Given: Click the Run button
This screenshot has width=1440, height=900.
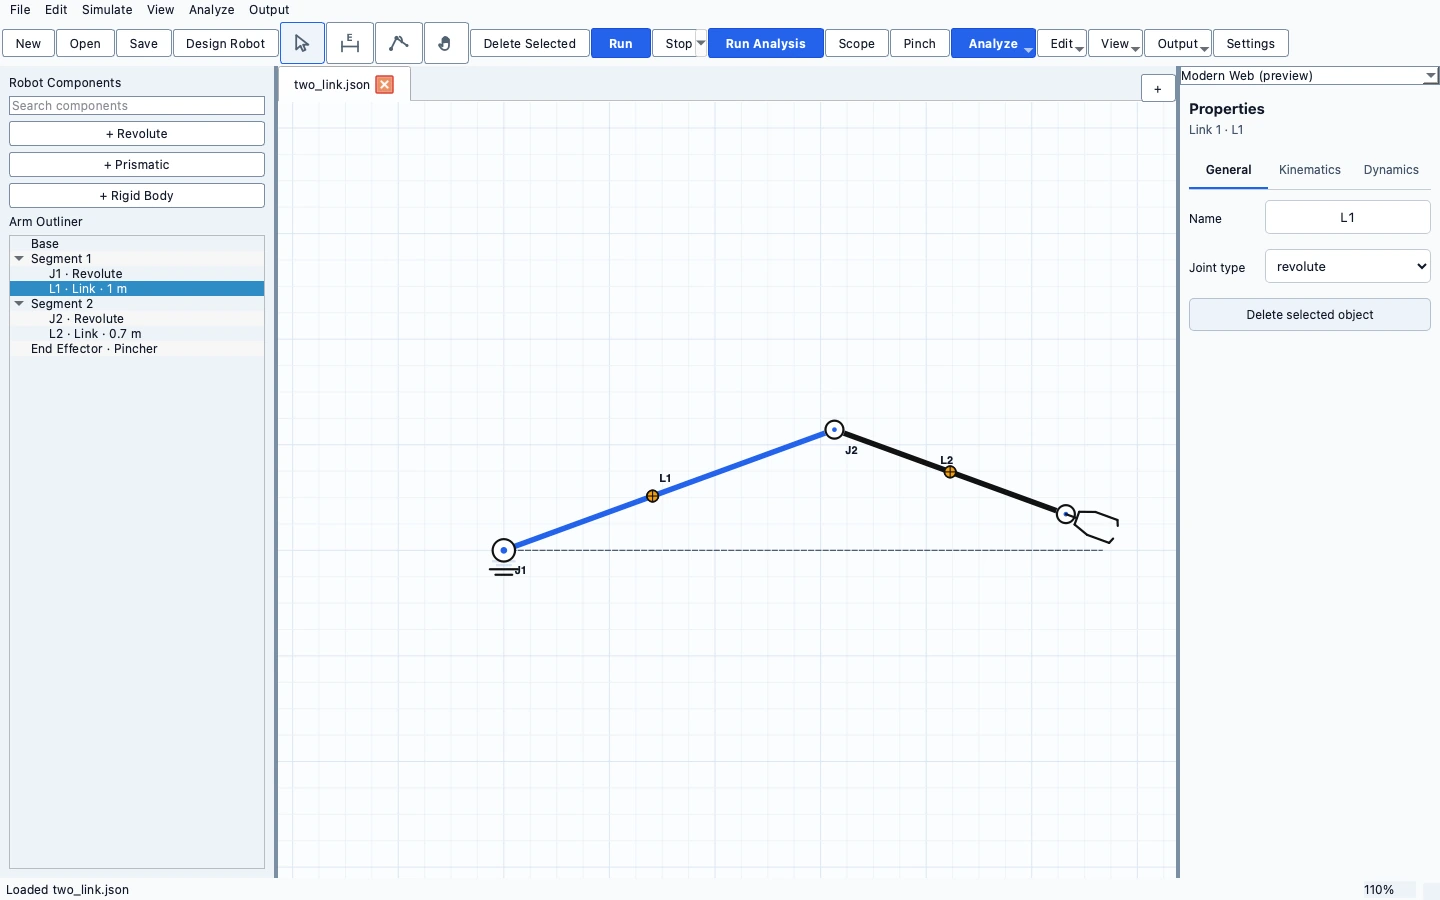Looking at the screenshot, I should coord(621,44).
